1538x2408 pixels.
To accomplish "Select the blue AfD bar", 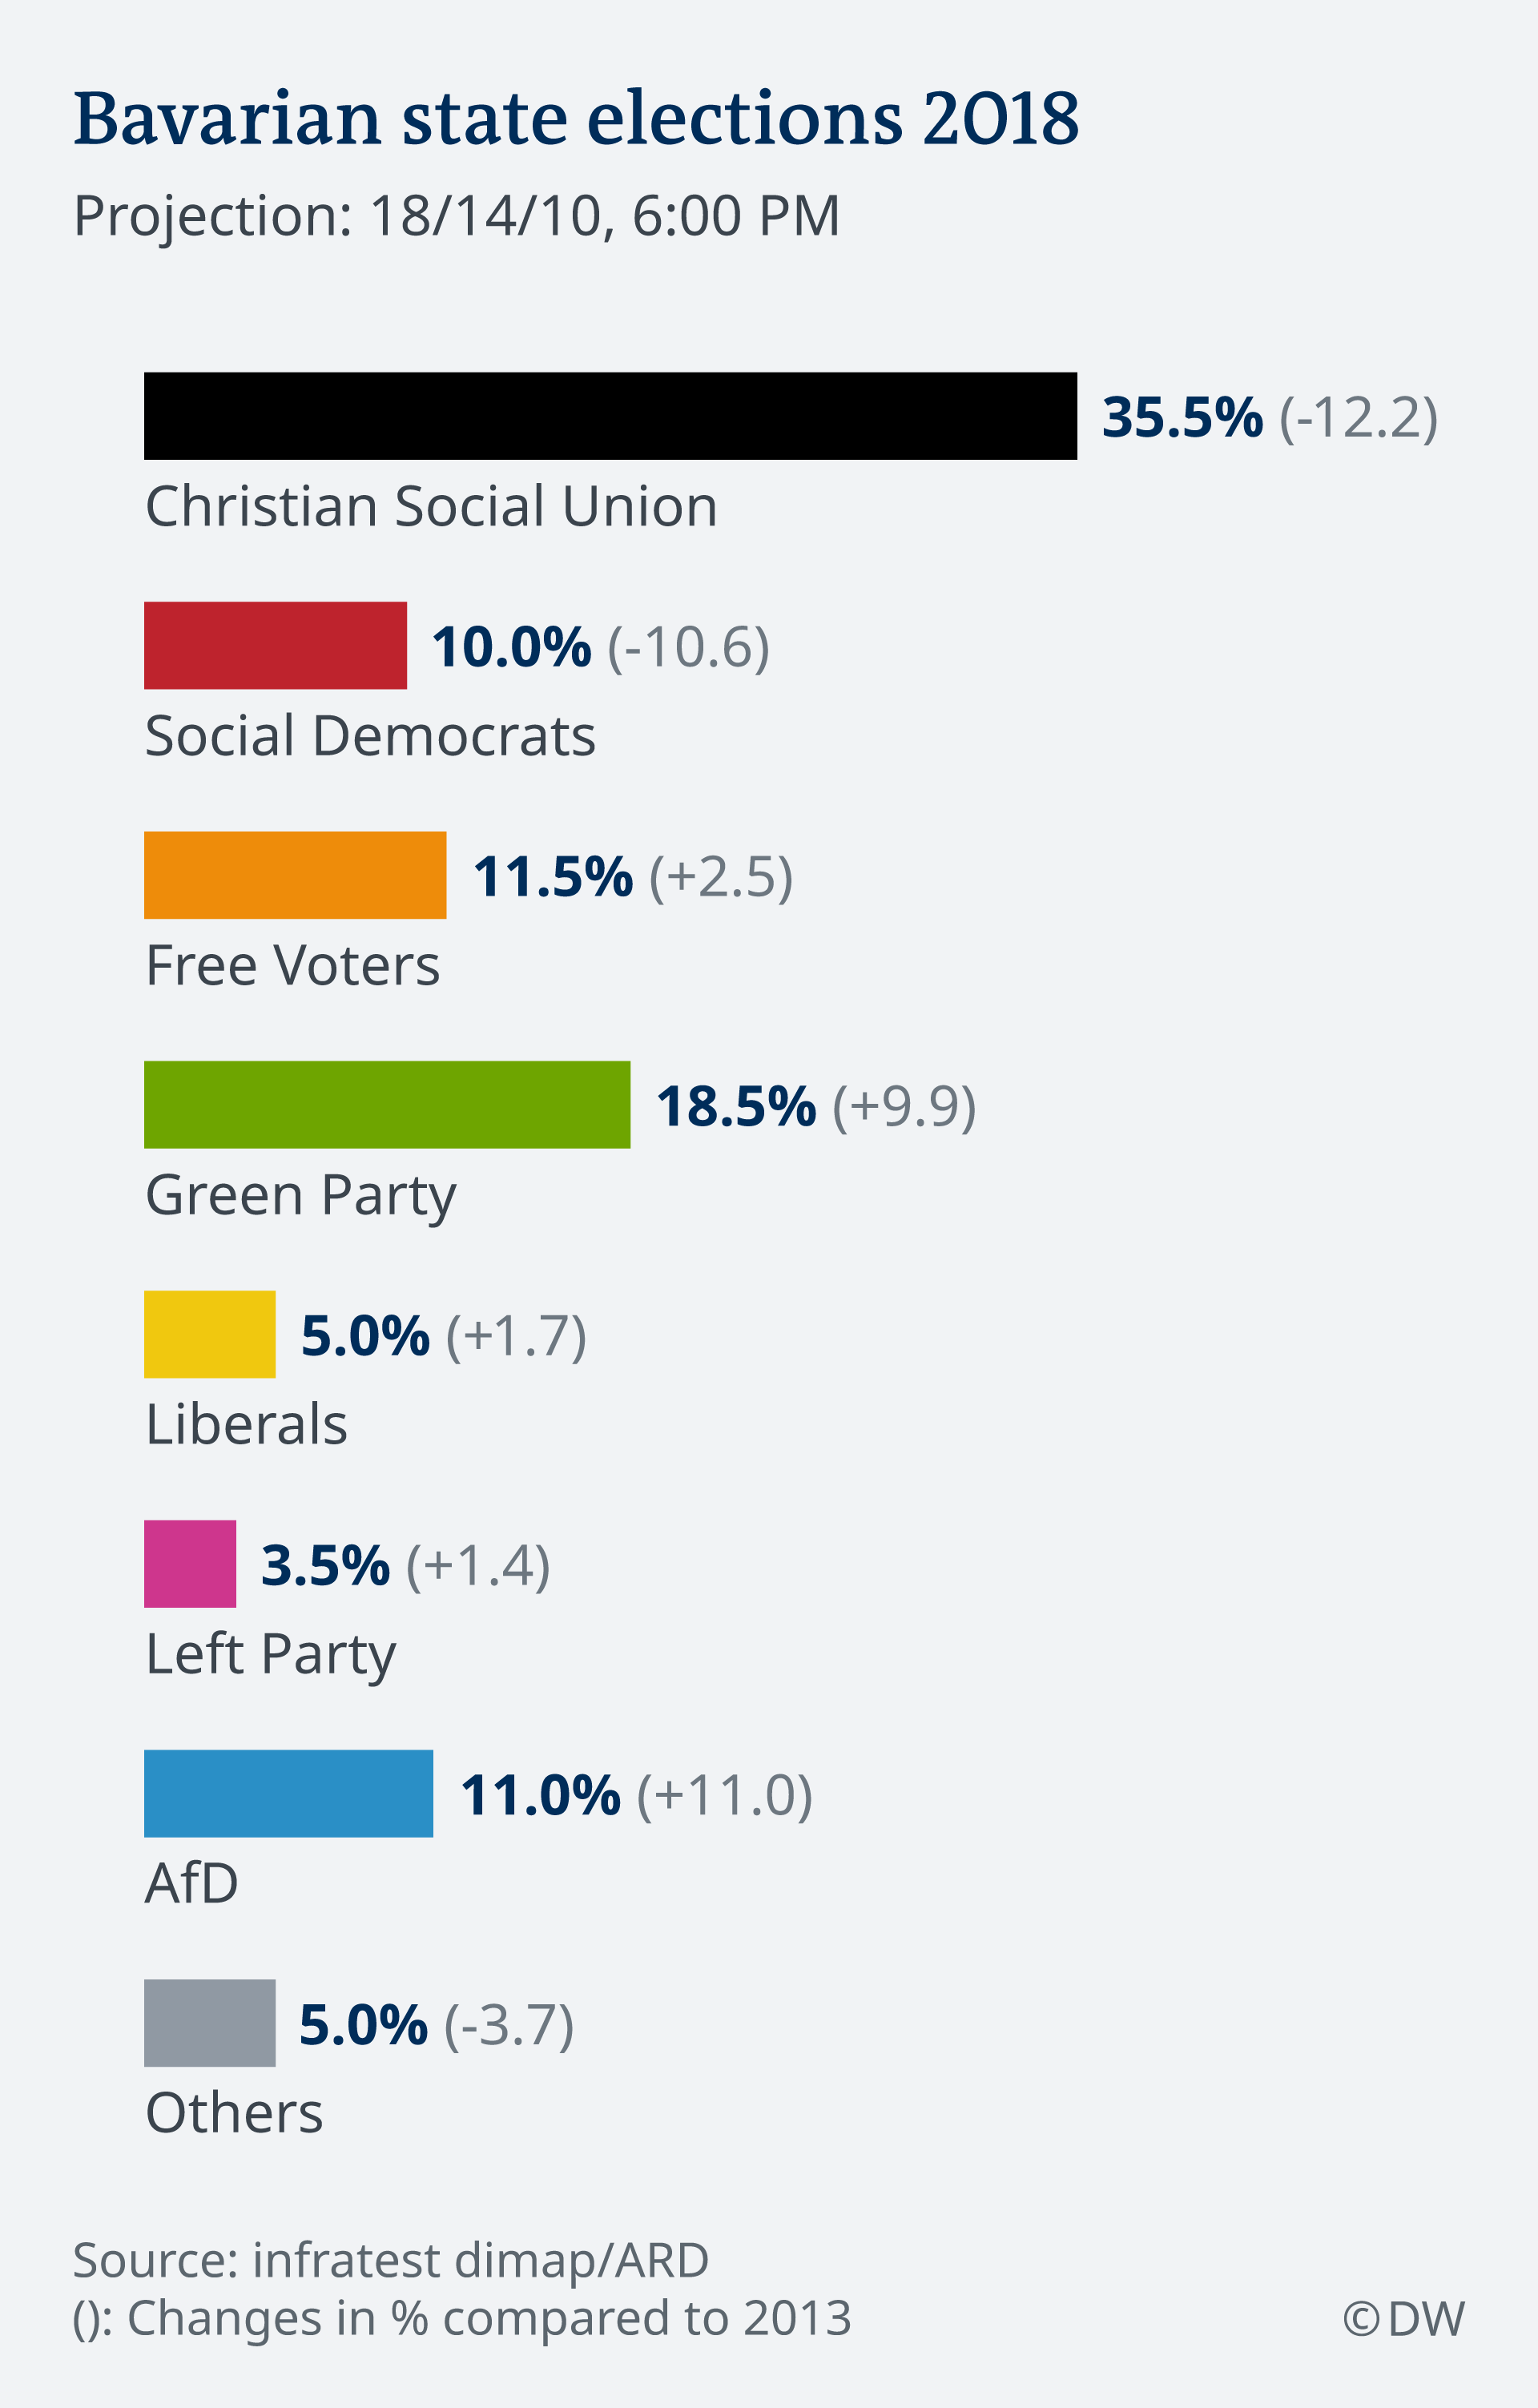I will coord(288,1793).
